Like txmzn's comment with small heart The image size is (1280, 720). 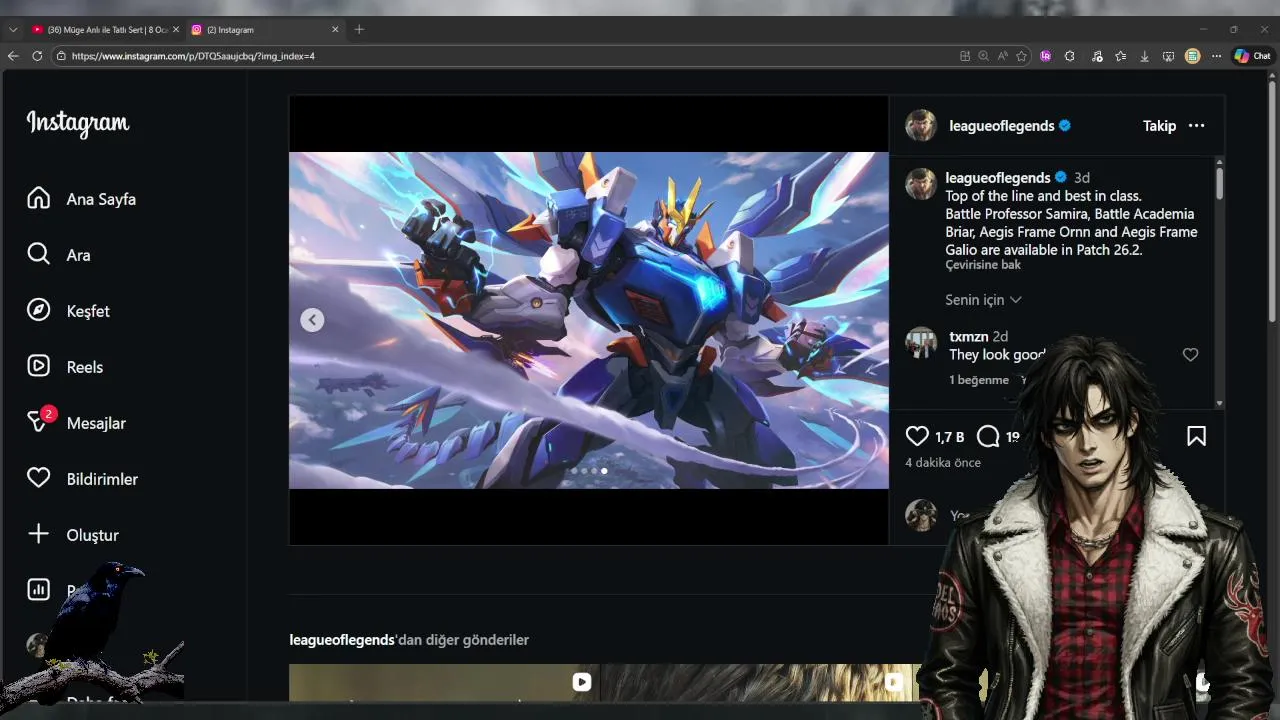(1190, 355)
